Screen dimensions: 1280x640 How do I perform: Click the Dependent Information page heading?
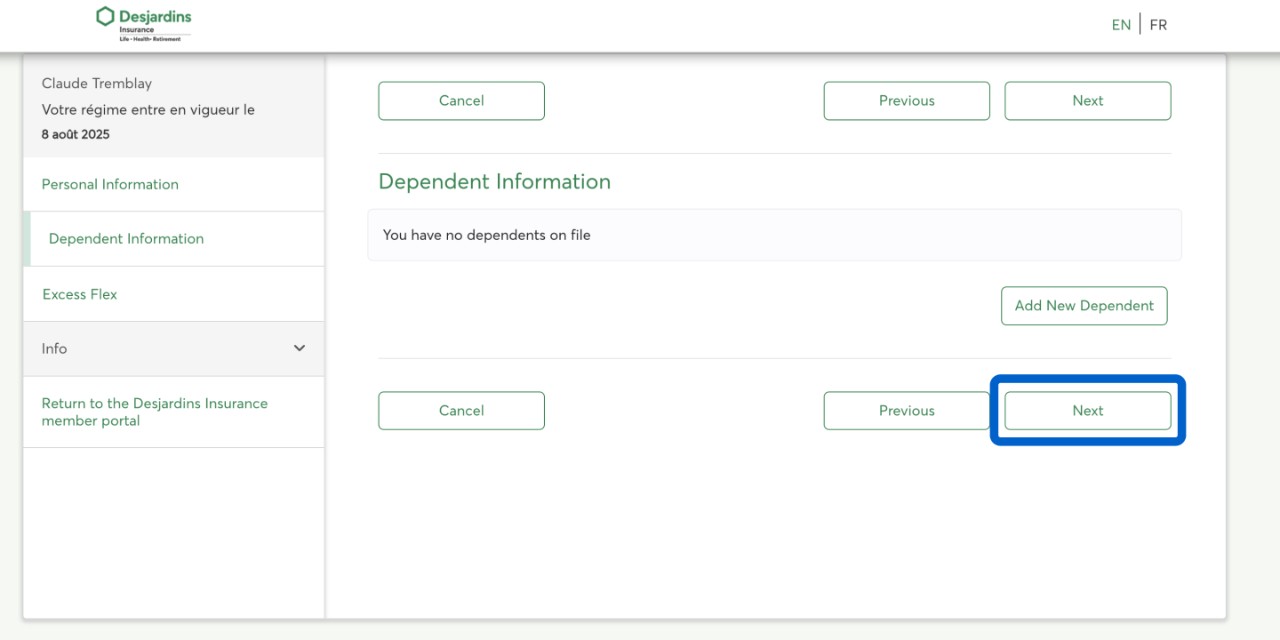click(494, 182)
